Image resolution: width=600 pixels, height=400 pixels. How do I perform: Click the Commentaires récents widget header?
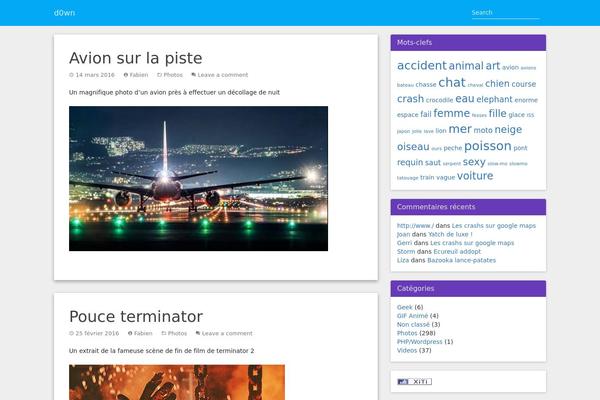click(468, 207)
